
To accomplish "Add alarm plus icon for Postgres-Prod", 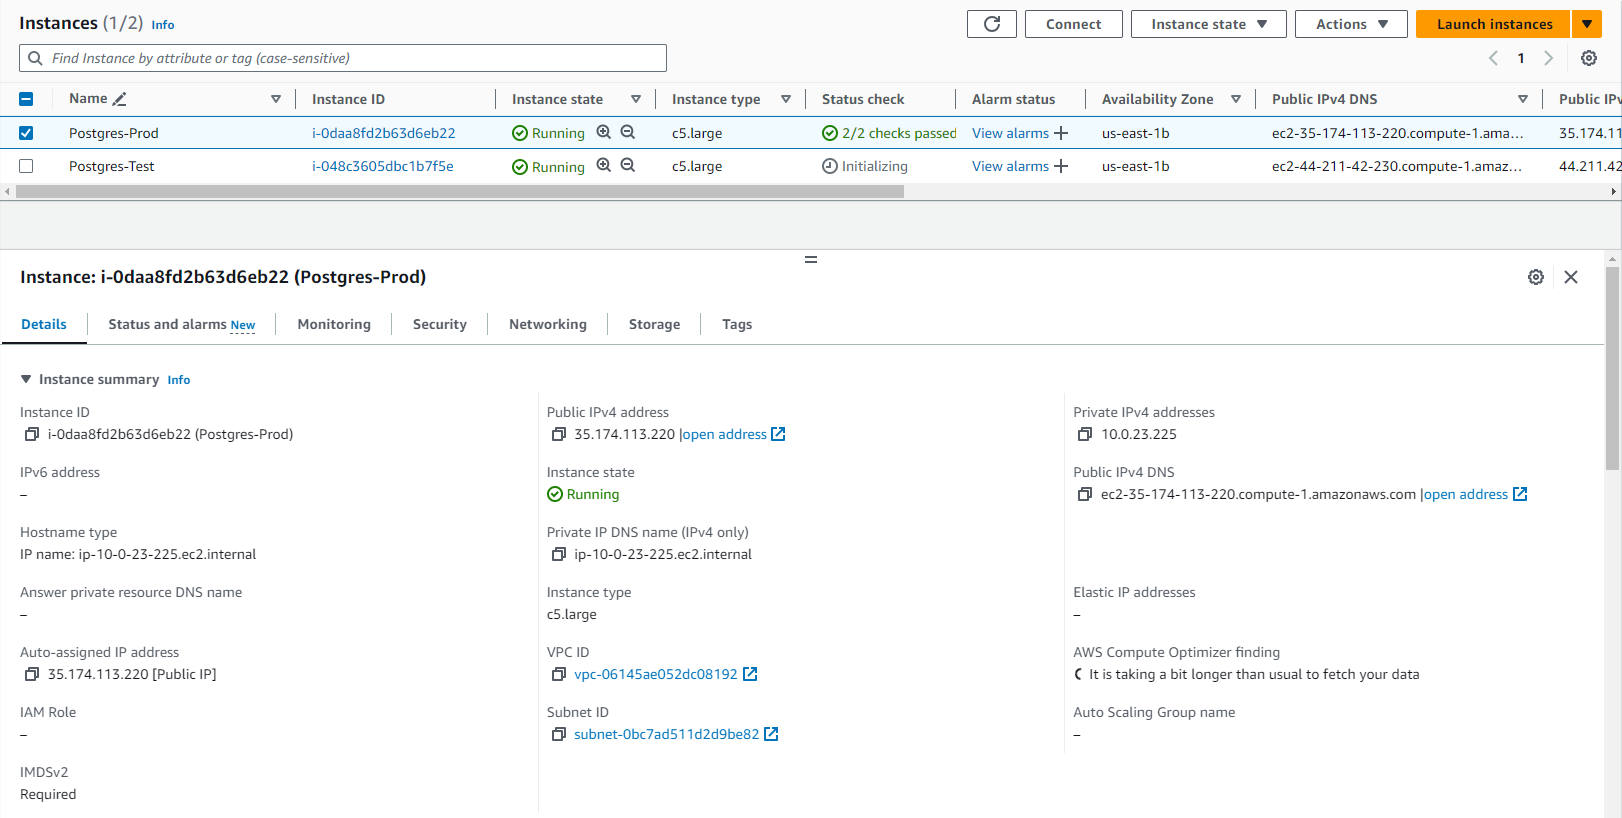I will click(x=1061, y=133).
